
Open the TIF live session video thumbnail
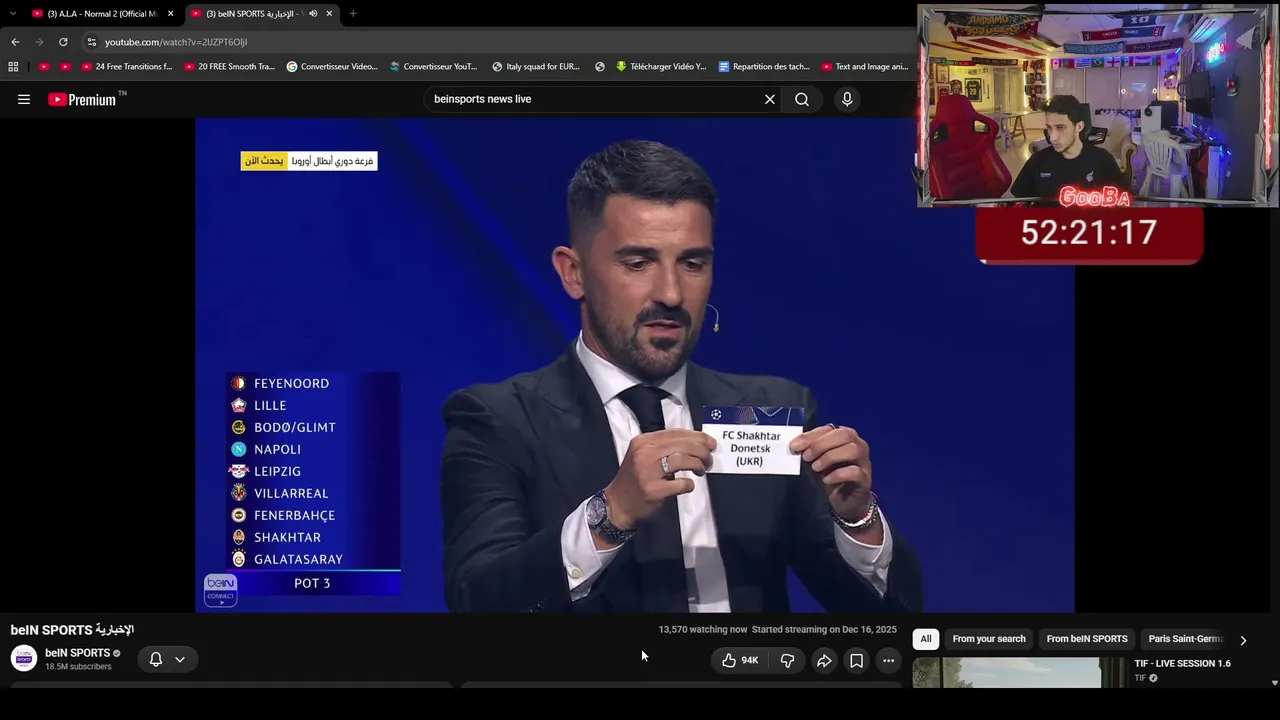1007,673
